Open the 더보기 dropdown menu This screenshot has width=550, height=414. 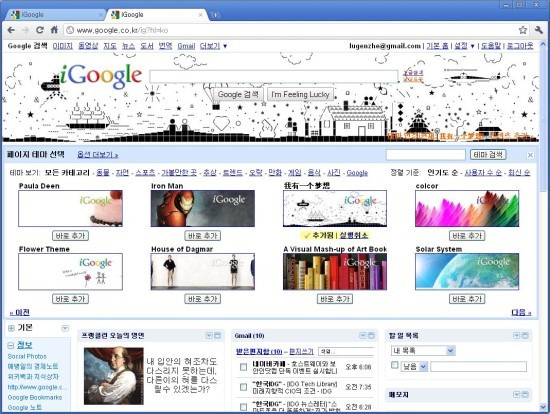point(213,46)
